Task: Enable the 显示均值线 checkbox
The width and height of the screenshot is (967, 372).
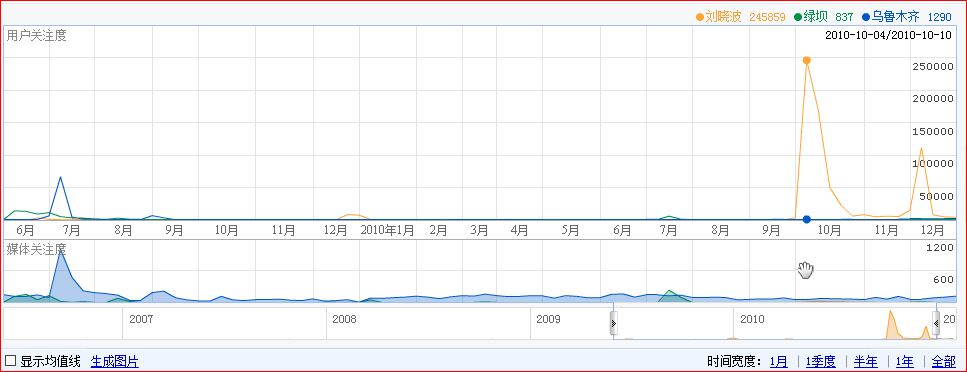Action: pos(11,361)
